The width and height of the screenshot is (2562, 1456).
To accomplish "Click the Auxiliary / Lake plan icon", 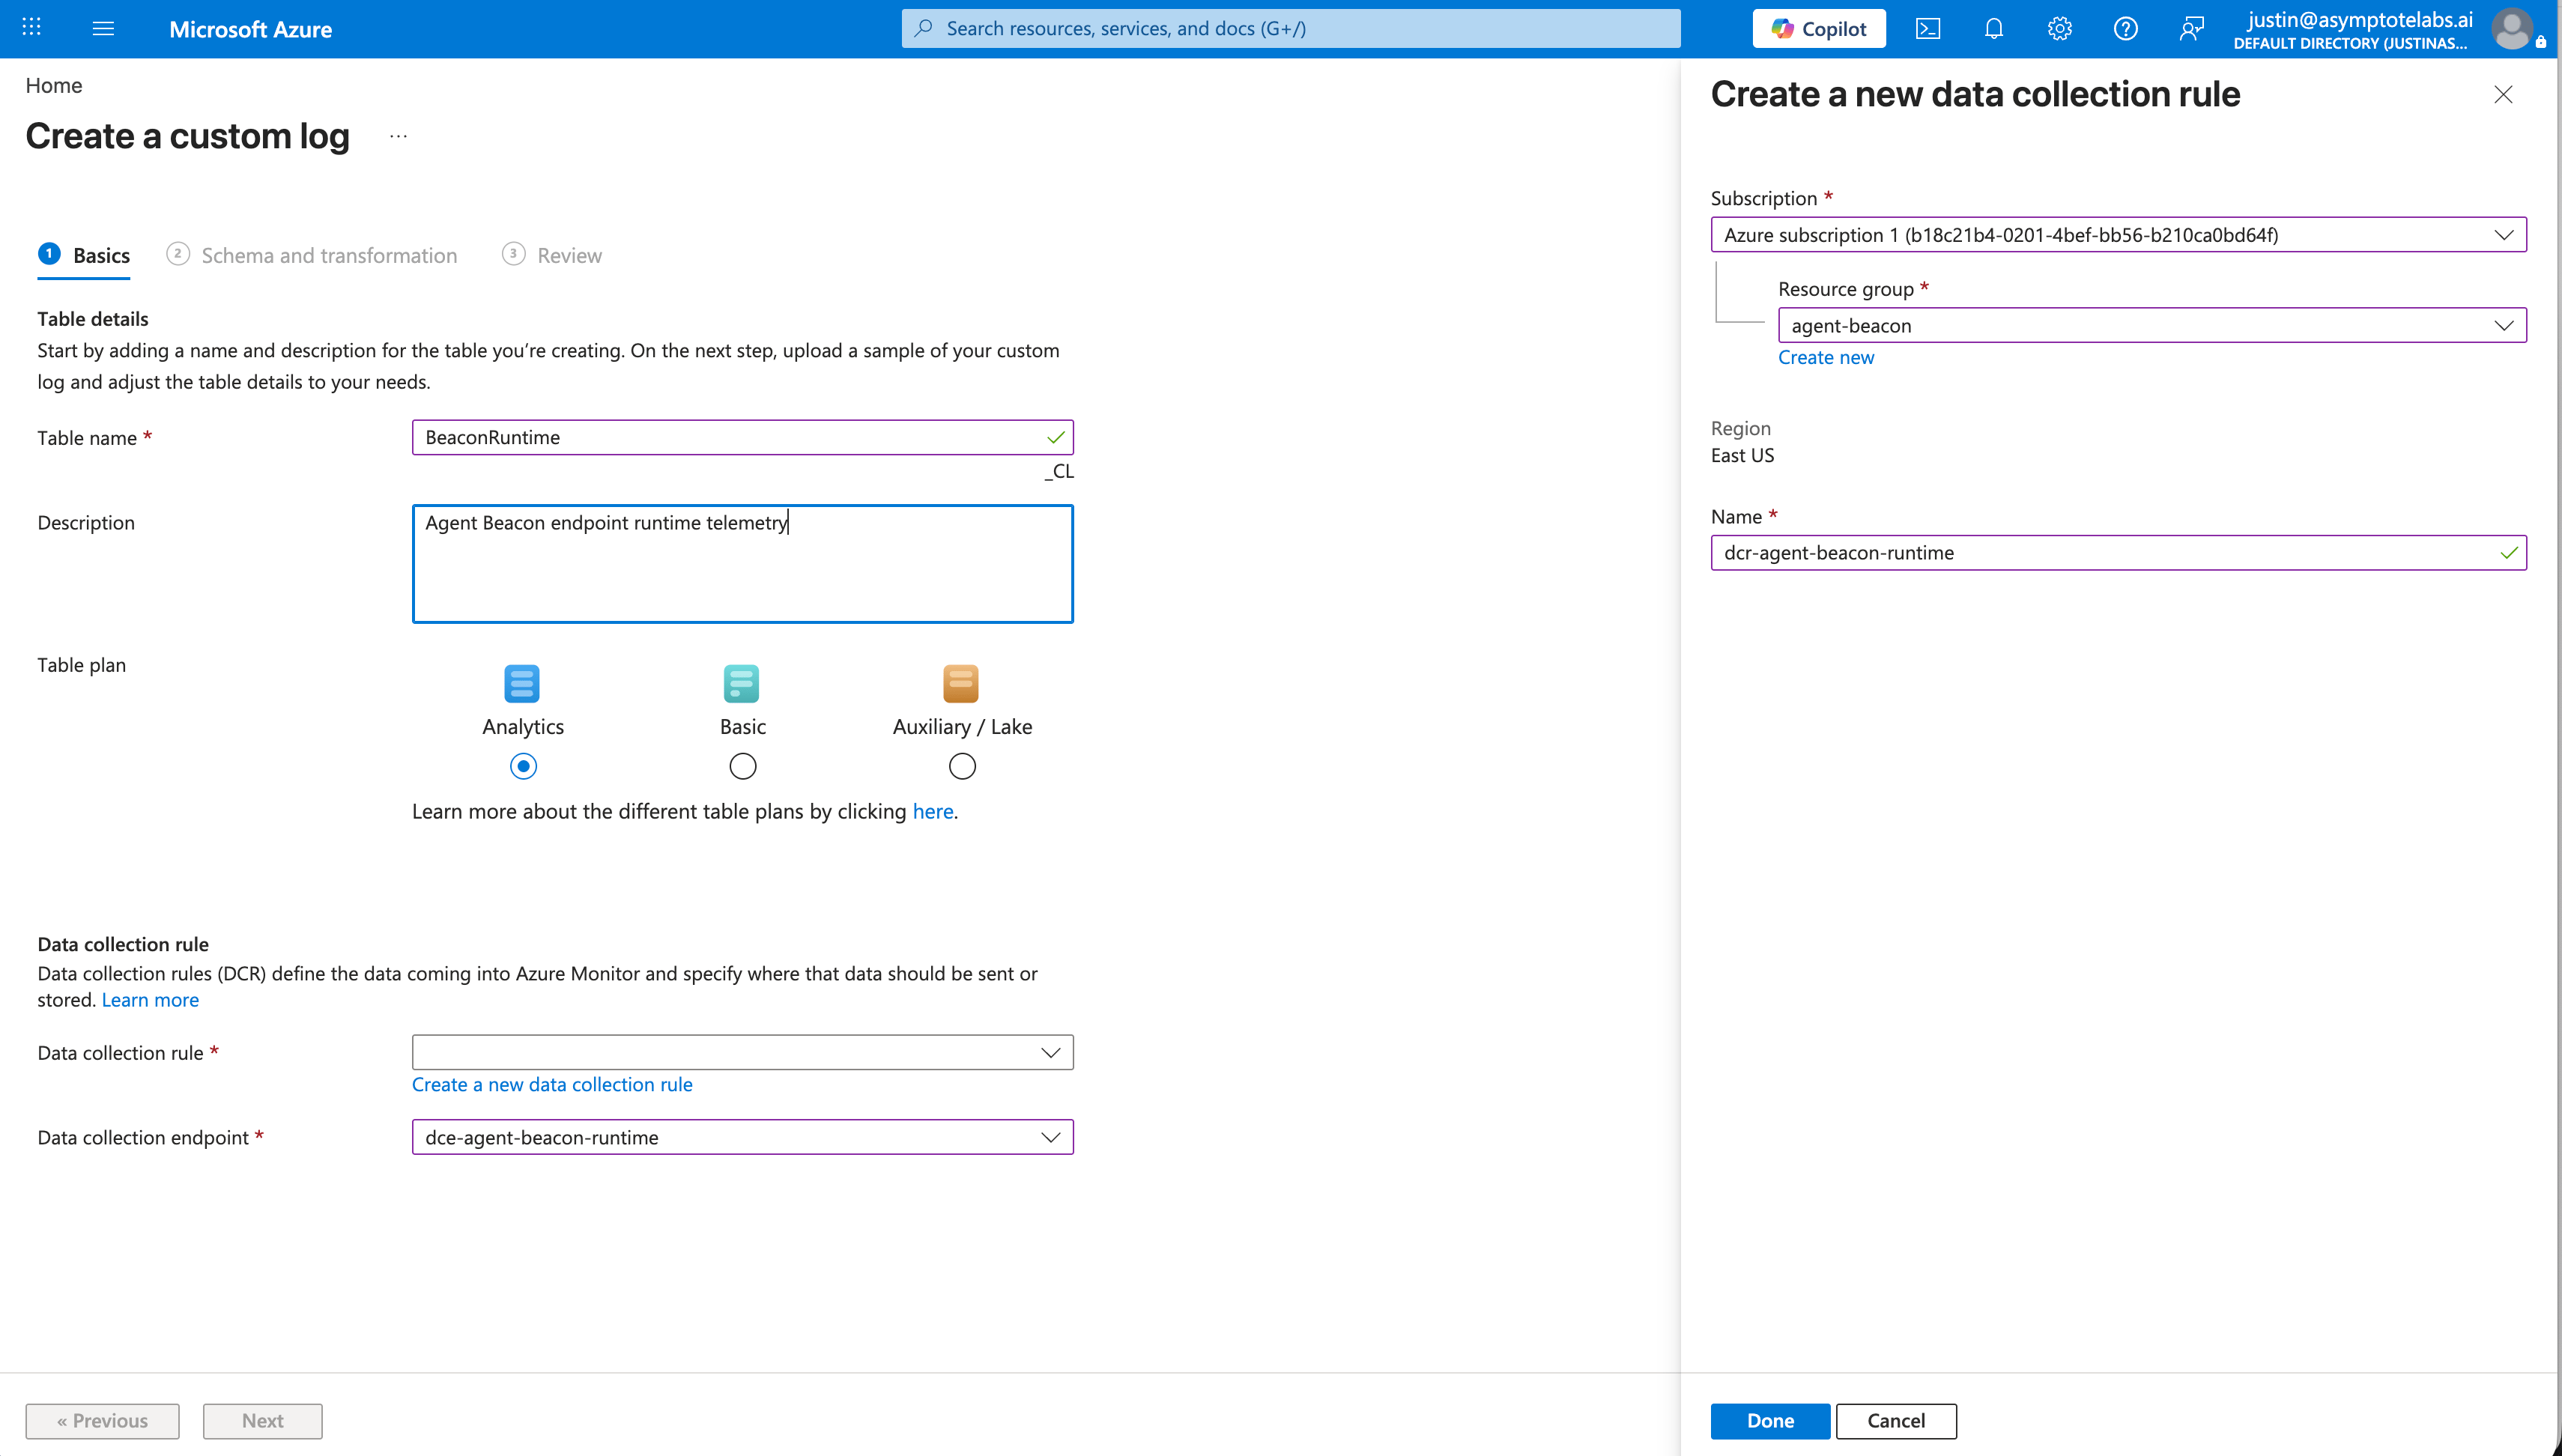I will point(961,684).
